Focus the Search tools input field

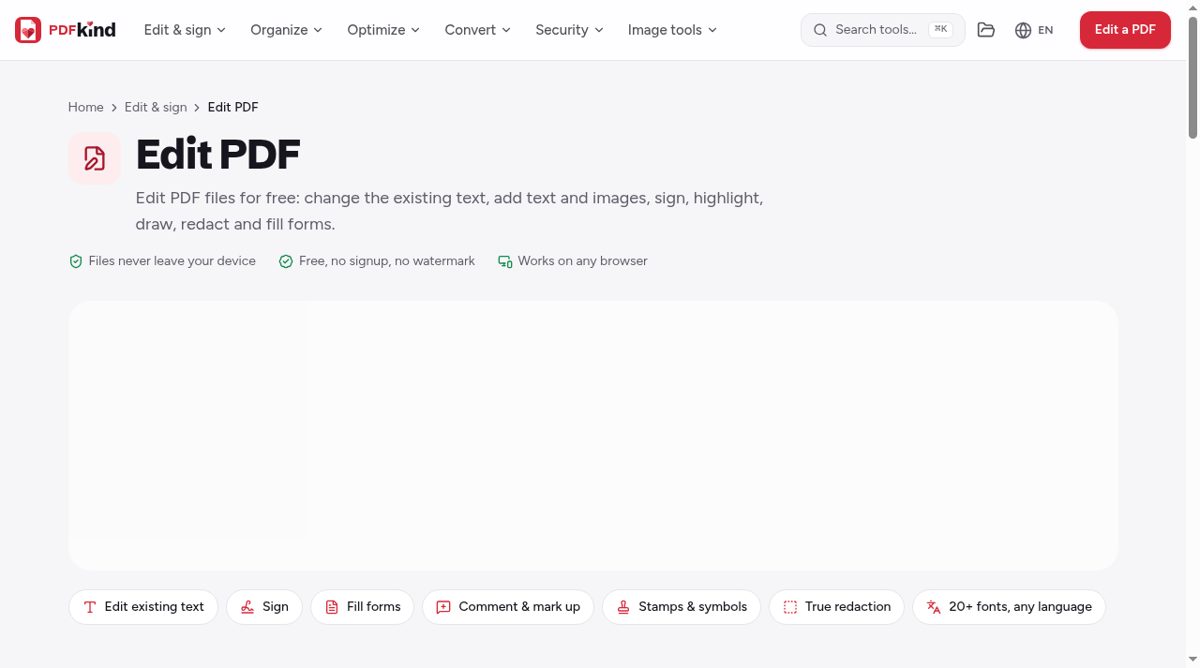pyautogui.click(x=883, y=30)
